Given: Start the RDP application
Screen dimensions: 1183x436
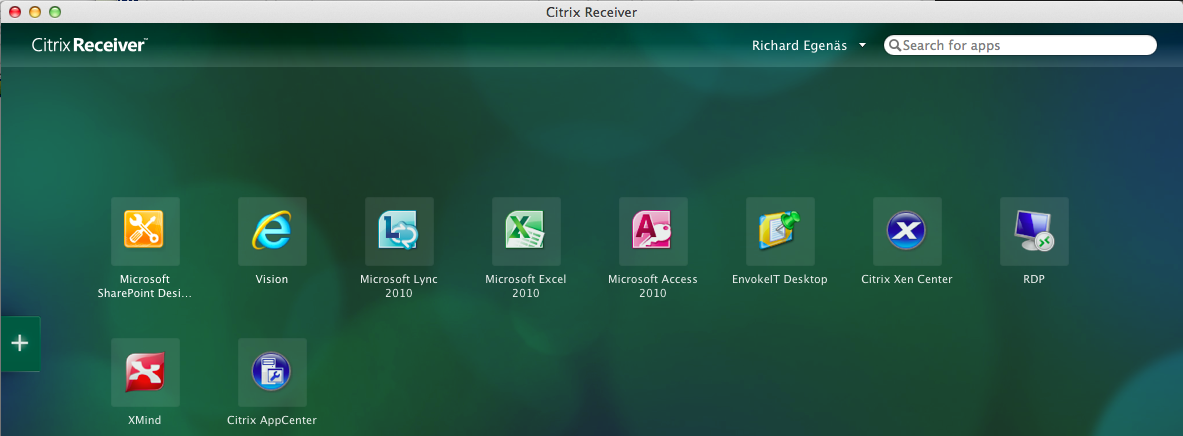Looking at the screenshot, I should tap(1034, 231).
